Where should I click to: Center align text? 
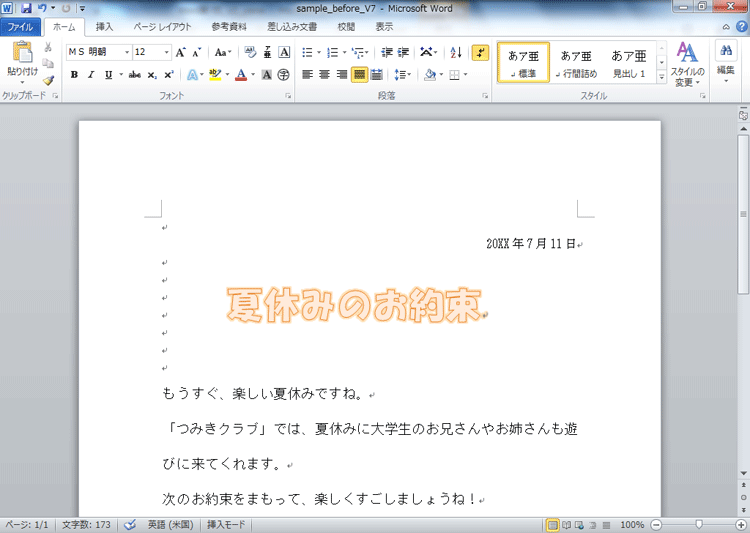pyautogui.click(x=325, y=75)
